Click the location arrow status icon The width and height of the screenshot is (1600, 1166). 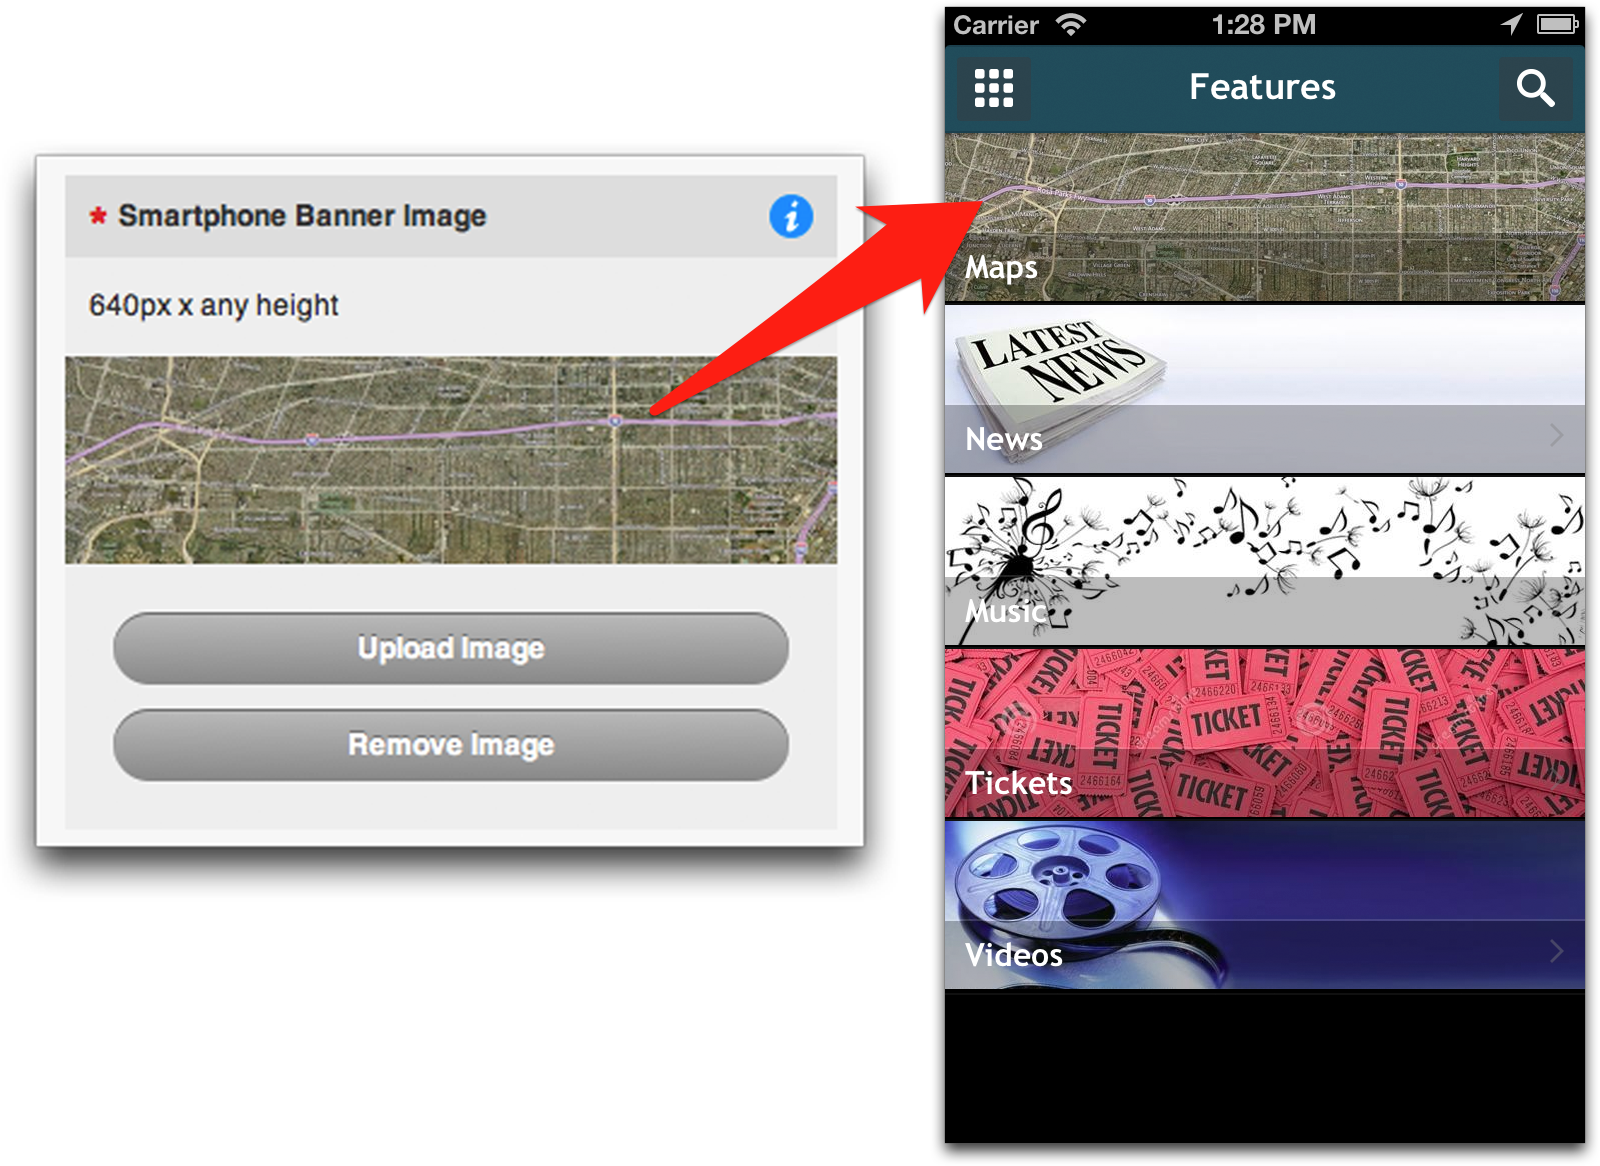1511,24
